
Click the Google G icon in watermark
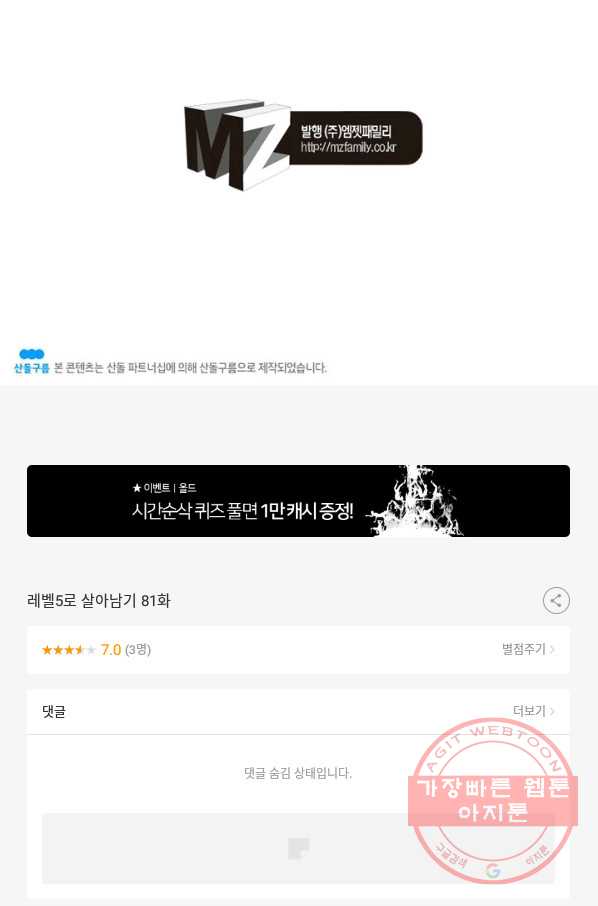pos(493,871)
